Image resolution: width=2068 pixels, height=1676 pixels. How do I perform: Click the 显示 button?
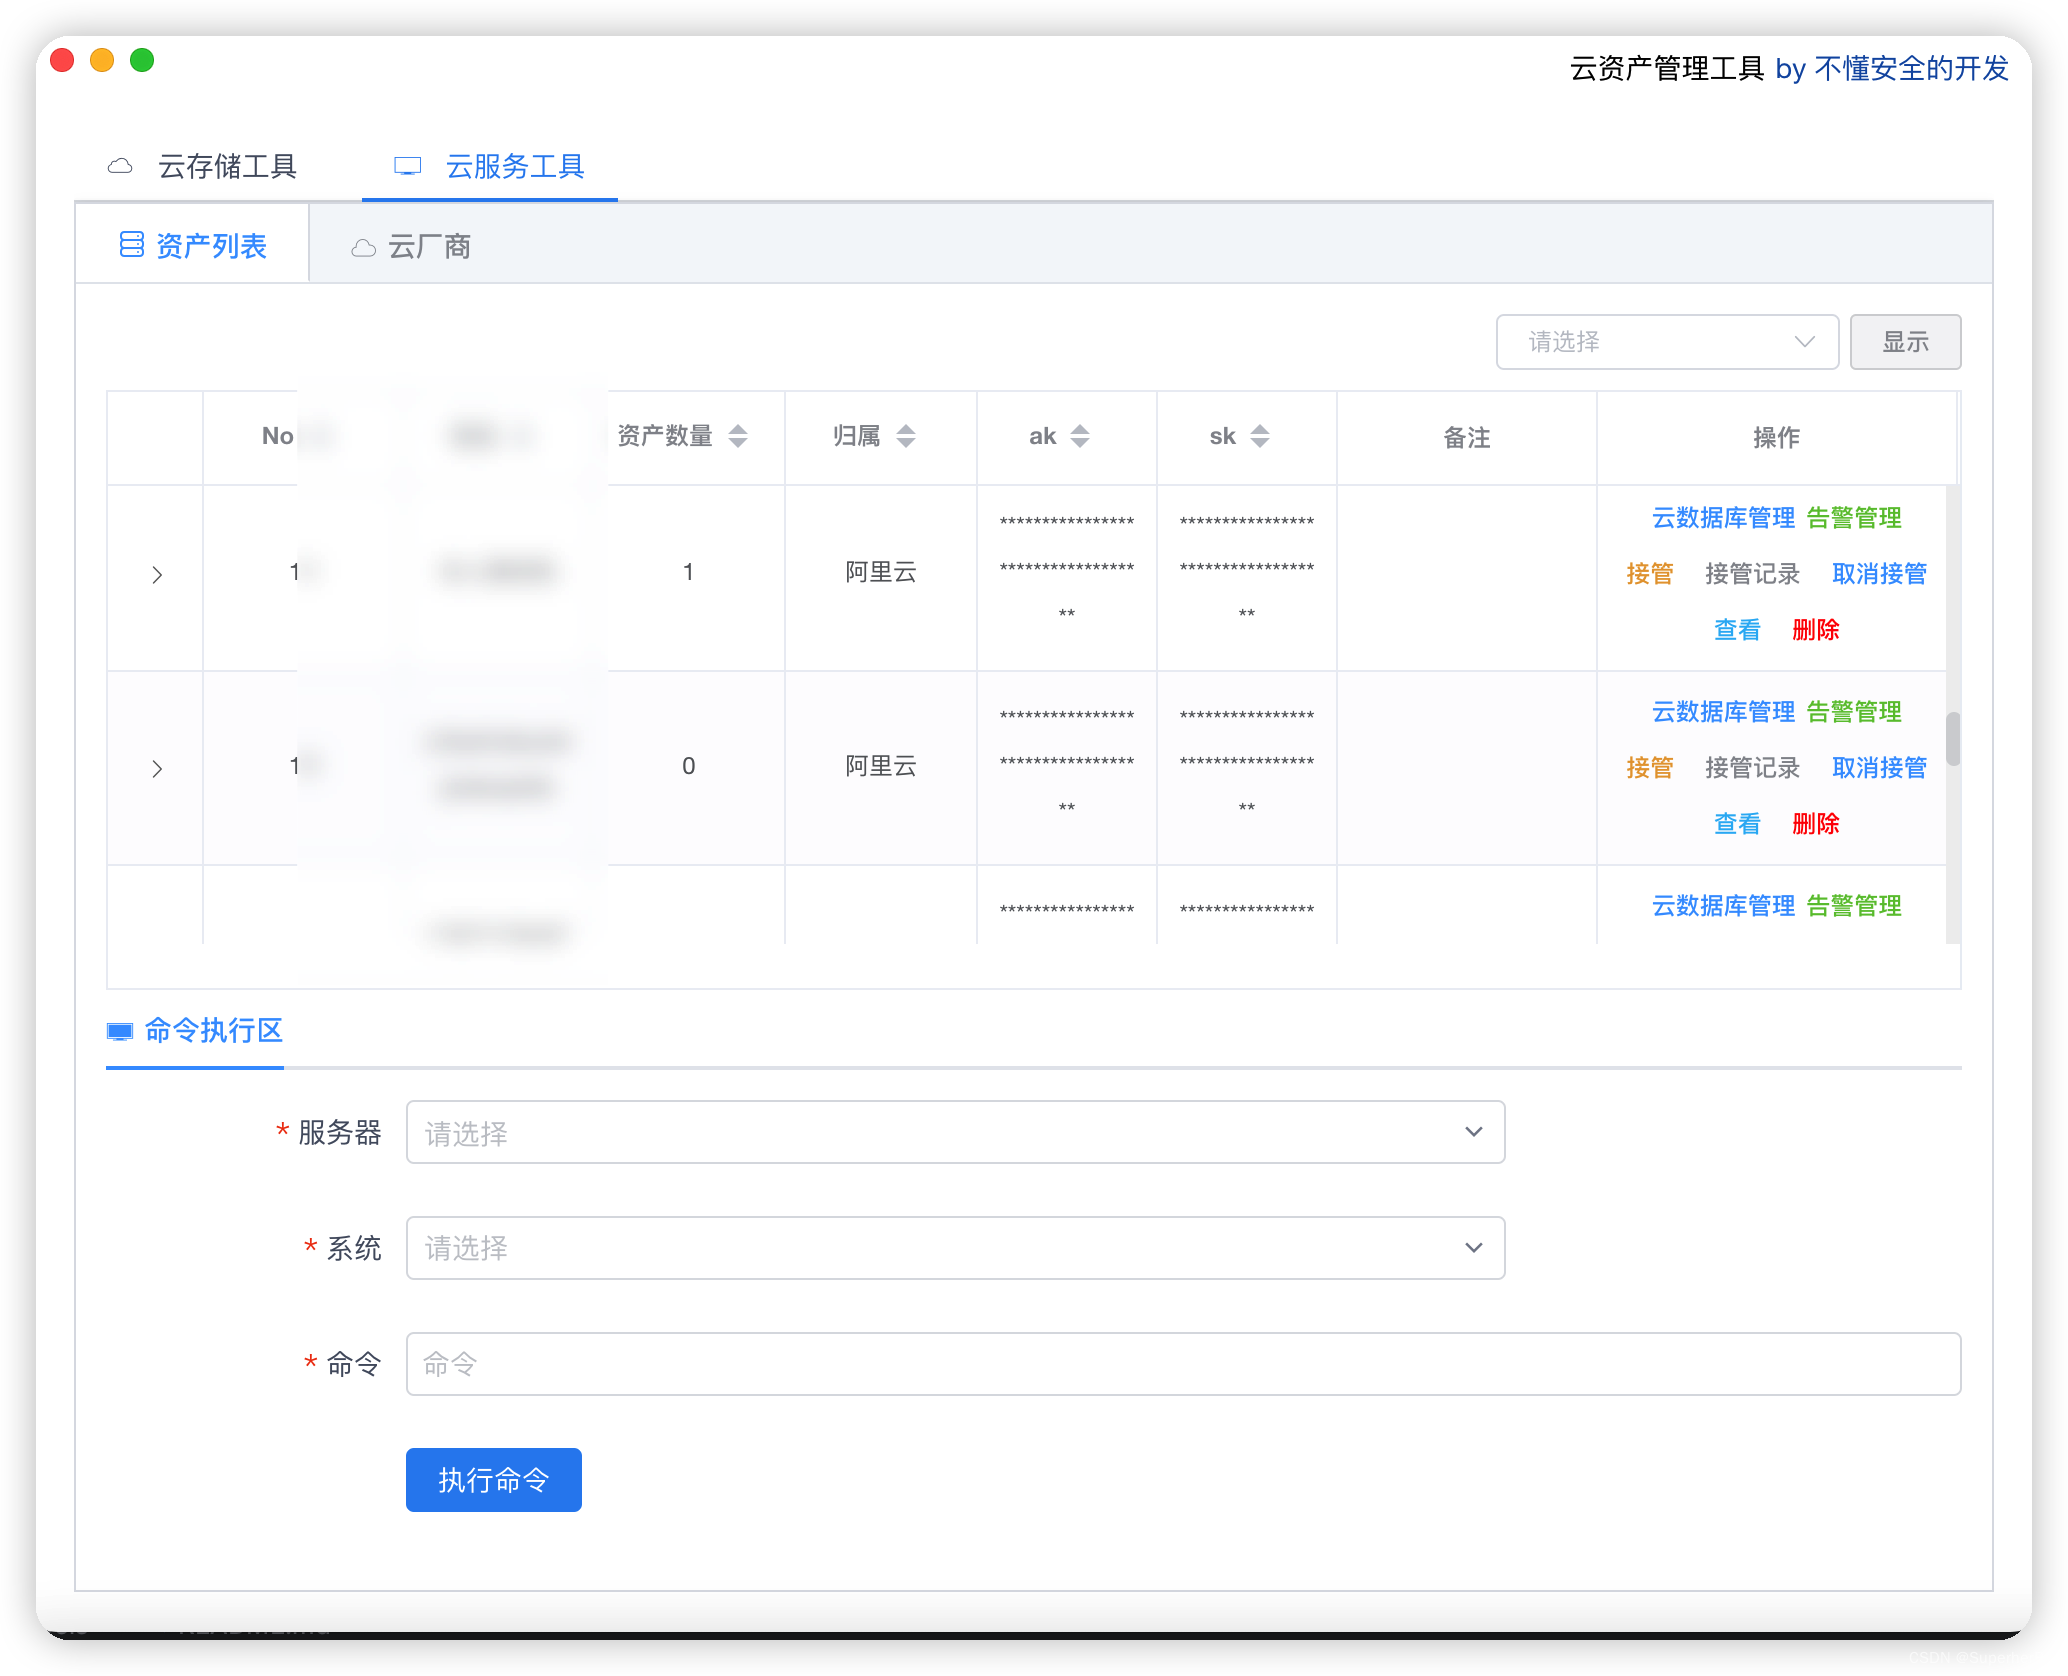point(1905,342)
